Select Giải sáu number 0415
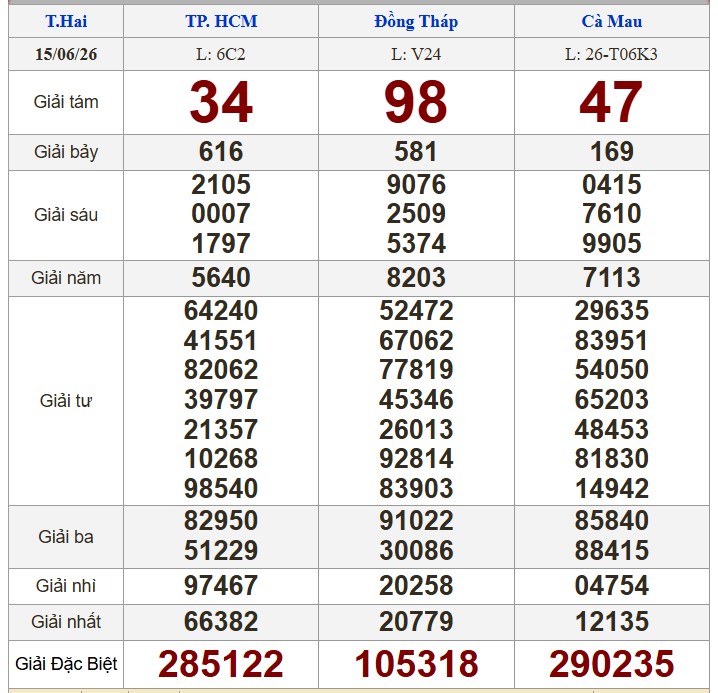 click(x=612, y=185)
